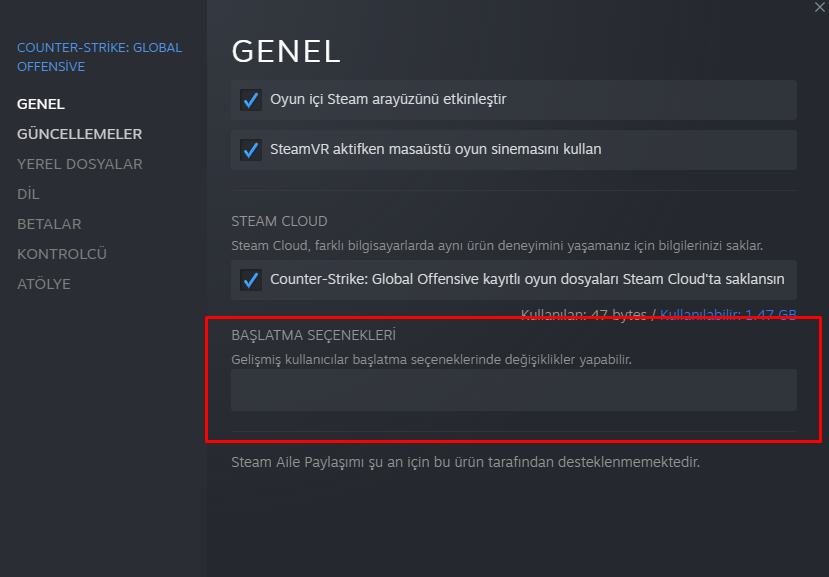Close the properties window

[x=820, y=7]
